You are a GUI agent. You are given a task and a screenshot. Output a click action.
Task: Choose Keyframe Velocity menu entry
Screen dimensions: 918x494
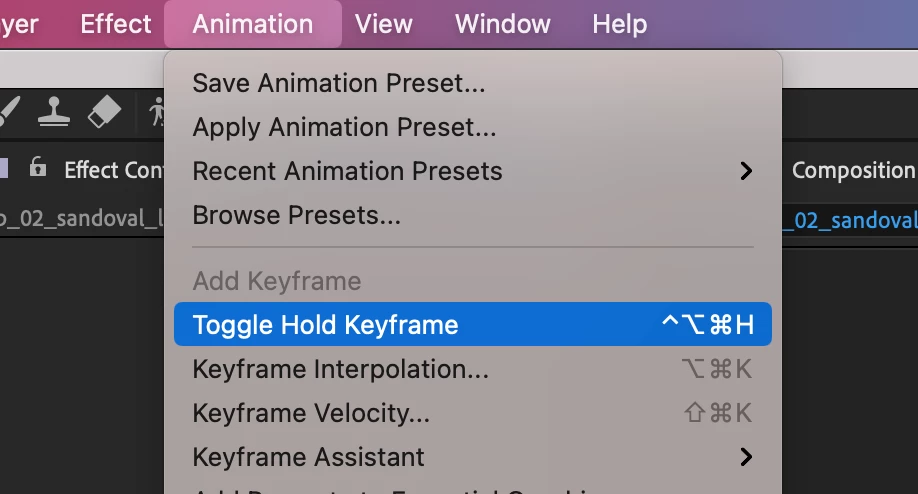[311, 413]
